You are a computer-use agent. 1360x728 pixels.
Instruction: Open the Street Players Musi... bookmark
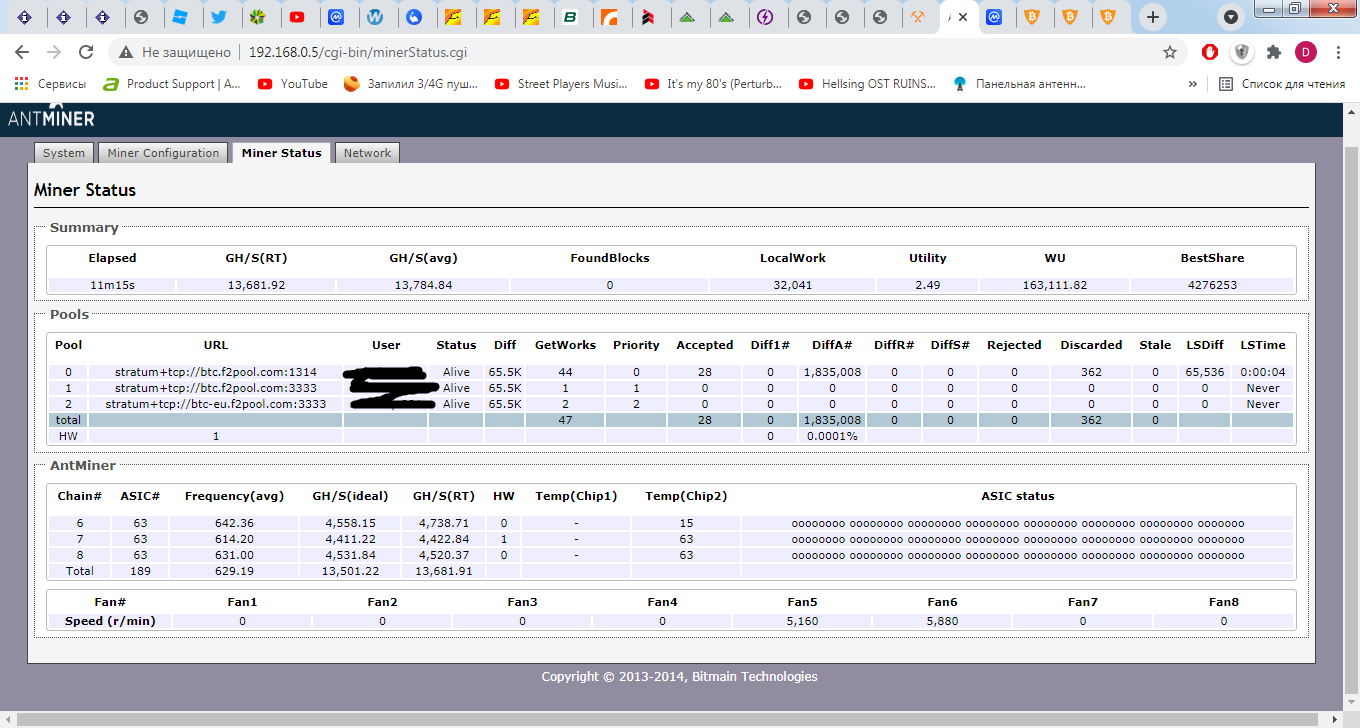561,84
